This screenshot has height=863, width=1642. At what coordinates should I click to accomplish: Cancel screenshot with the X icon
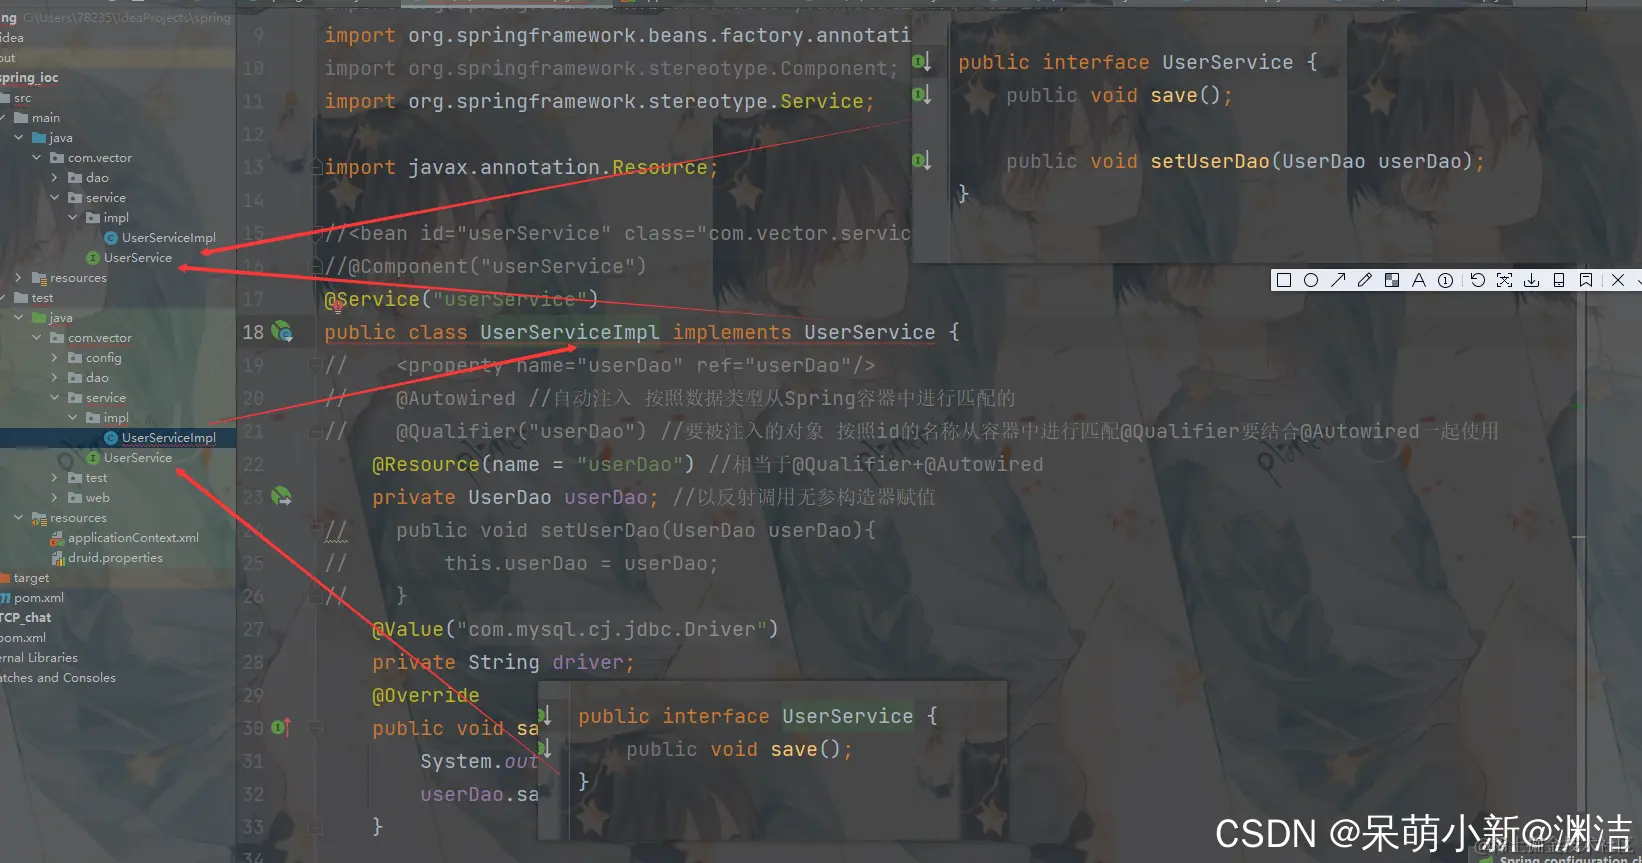coord(1618,281)
